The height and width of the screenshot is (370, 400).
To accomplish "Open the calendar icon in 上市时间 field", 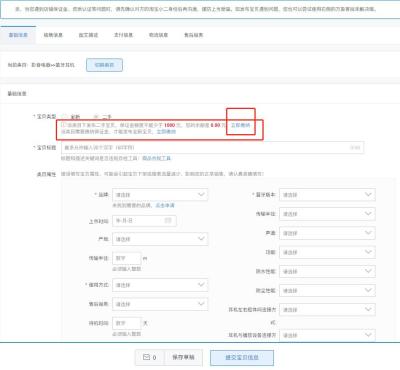I will coord(168,220).
